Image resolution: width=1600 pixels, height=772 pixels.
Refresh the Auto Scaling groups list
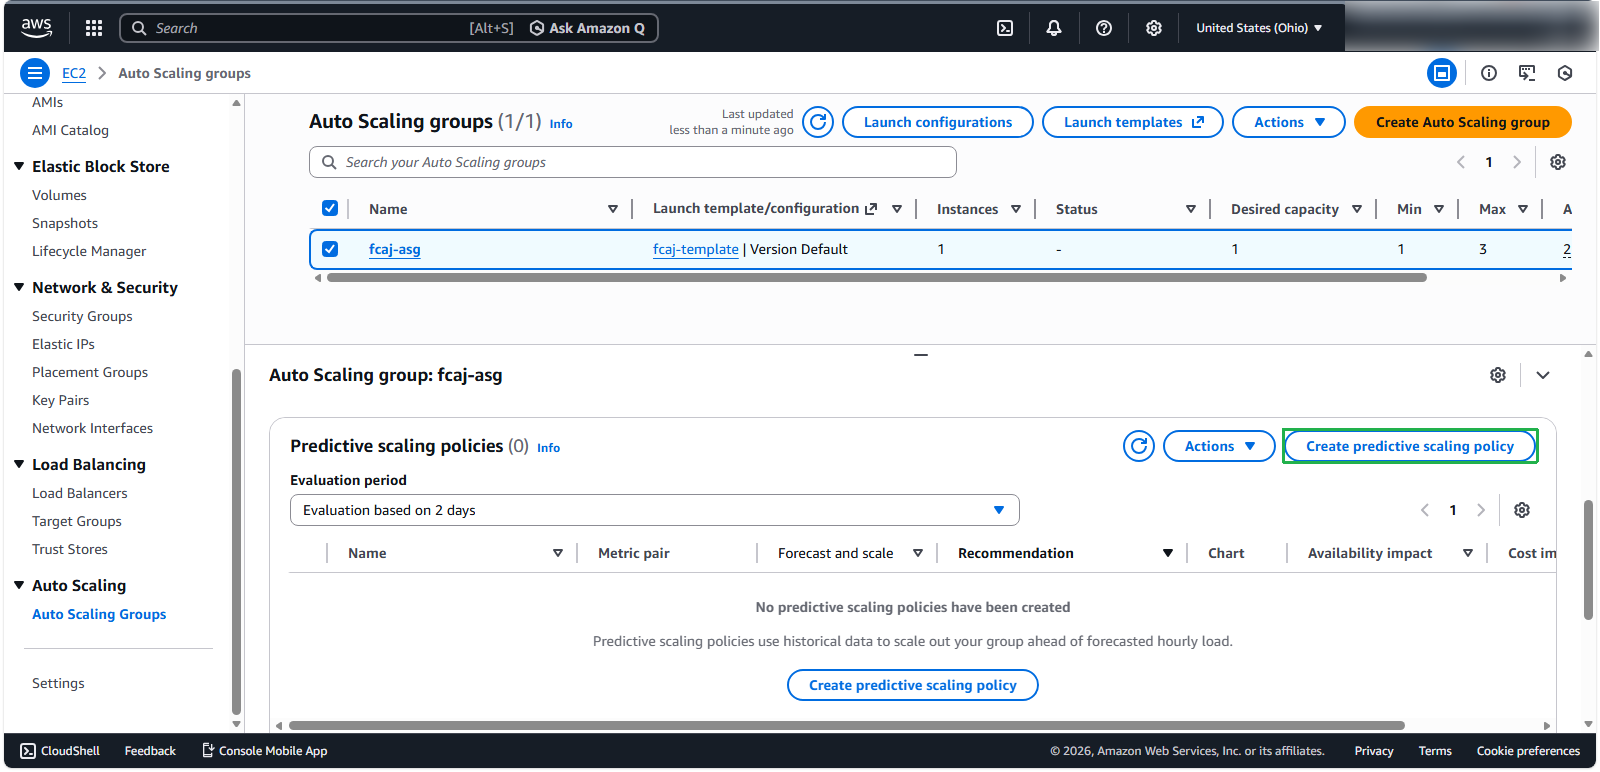[x=818, y=122]
